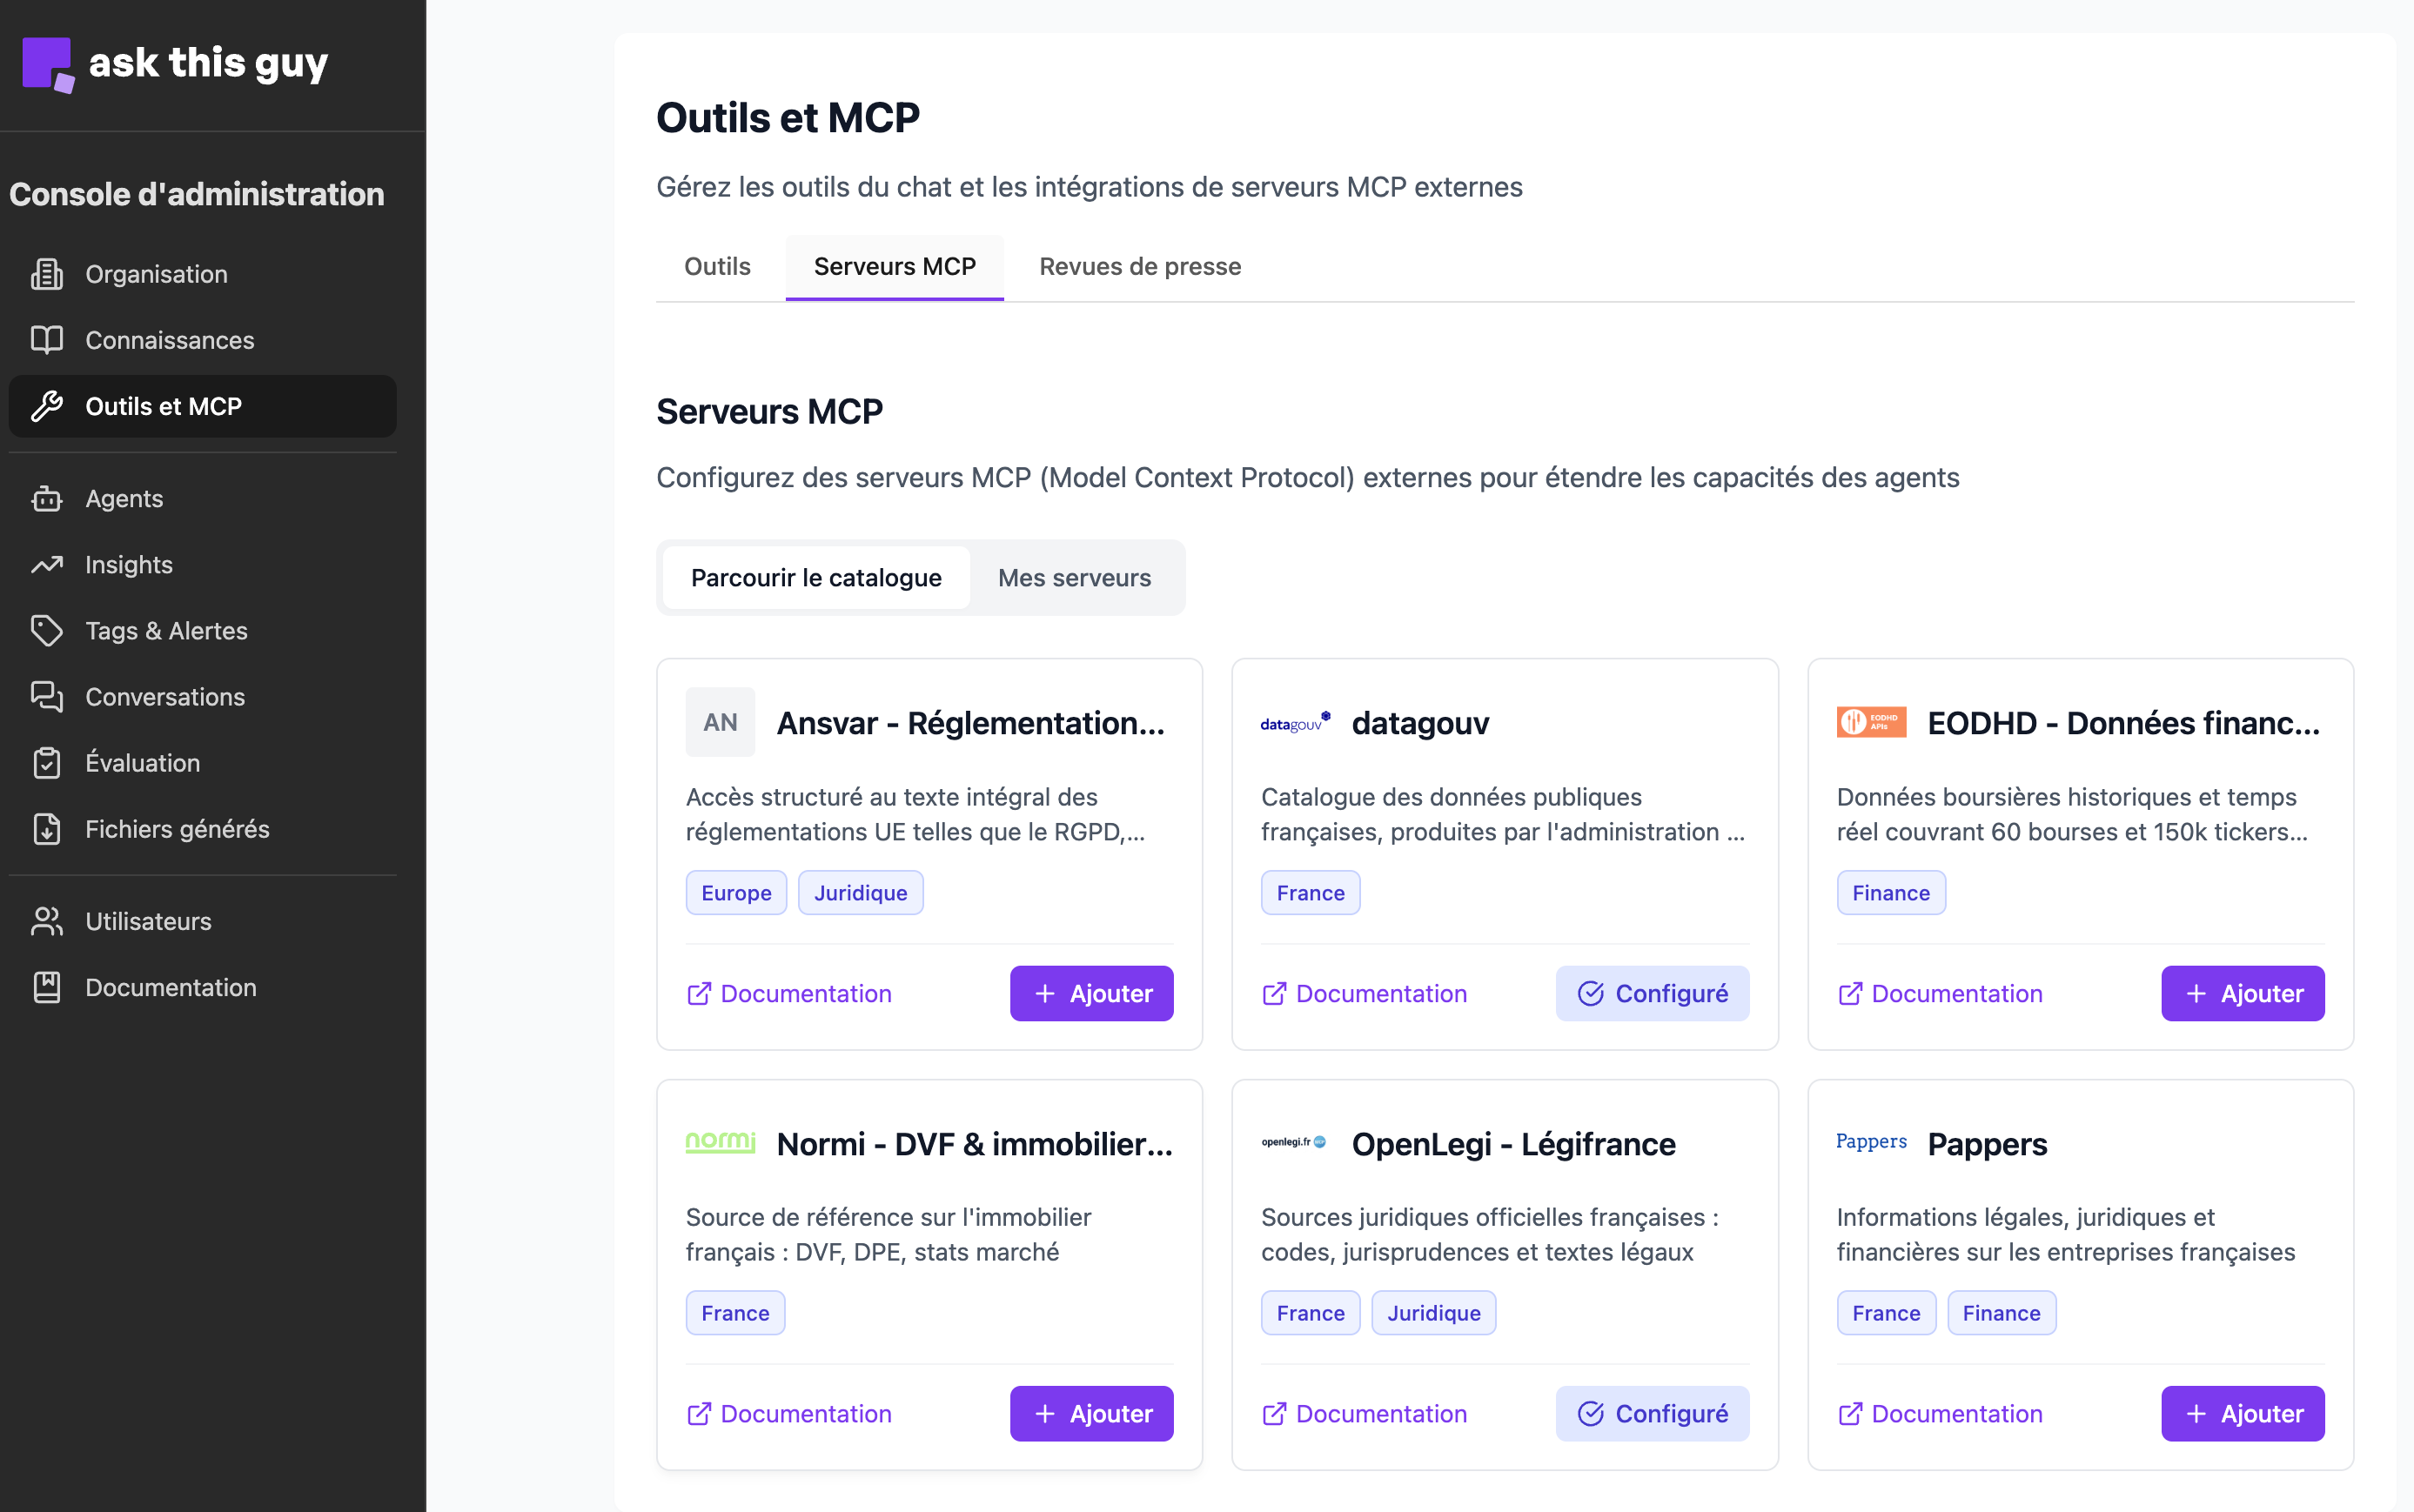The width and height of the screenshot is (2414, 1512).
Task: Toggle Configuré status on datagouv card
Action: (1651, 993)
